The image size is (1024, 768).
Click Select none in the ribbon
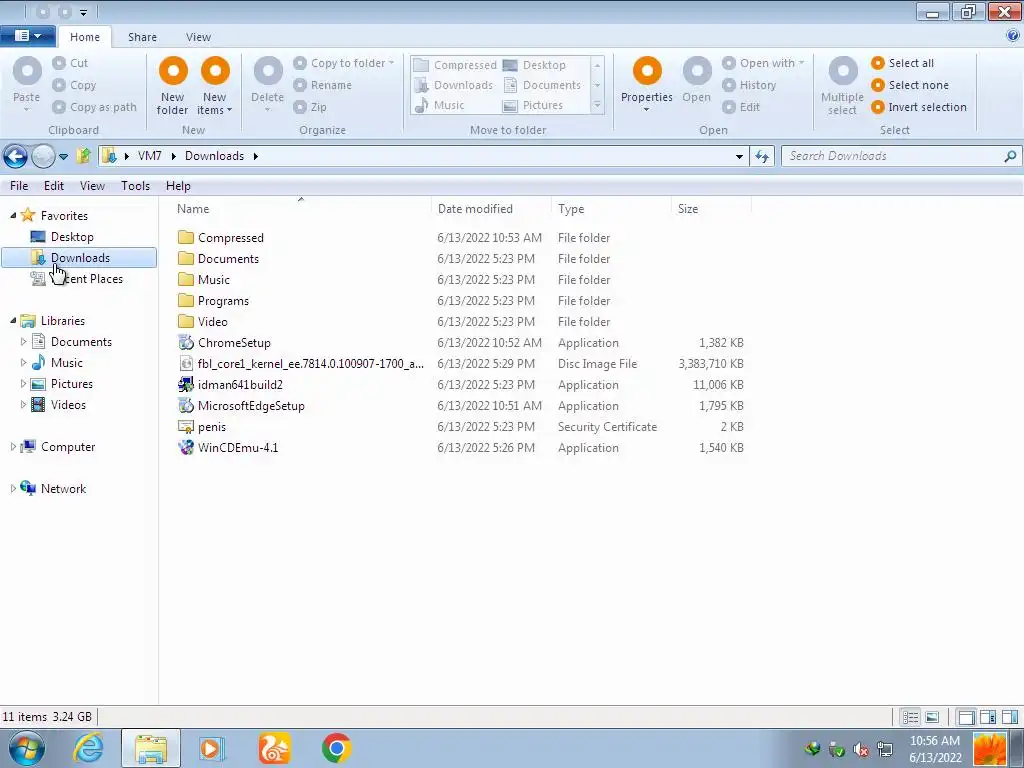910,85
